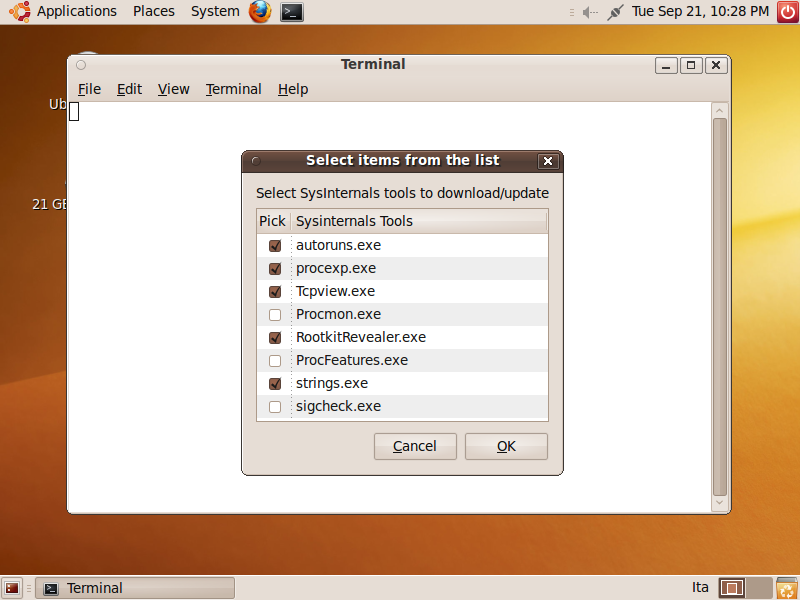Click the Show Desktop icon in bottom panel
The width and height of the screenshot is (800, 600).
12,588
